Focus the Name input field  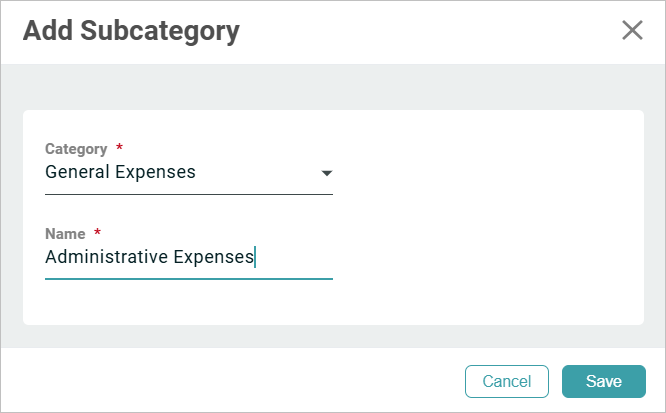[188, 257]
